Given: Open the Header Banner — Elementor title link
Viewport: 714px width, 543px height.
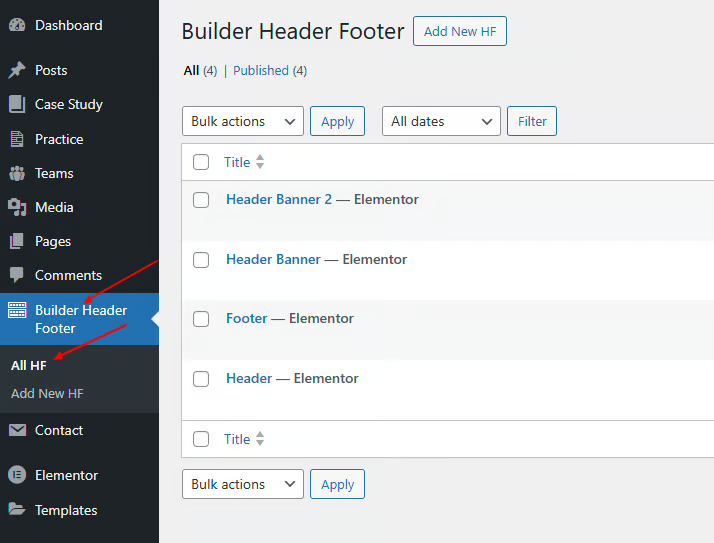Looking at the screenshot, I should point(273,259).
